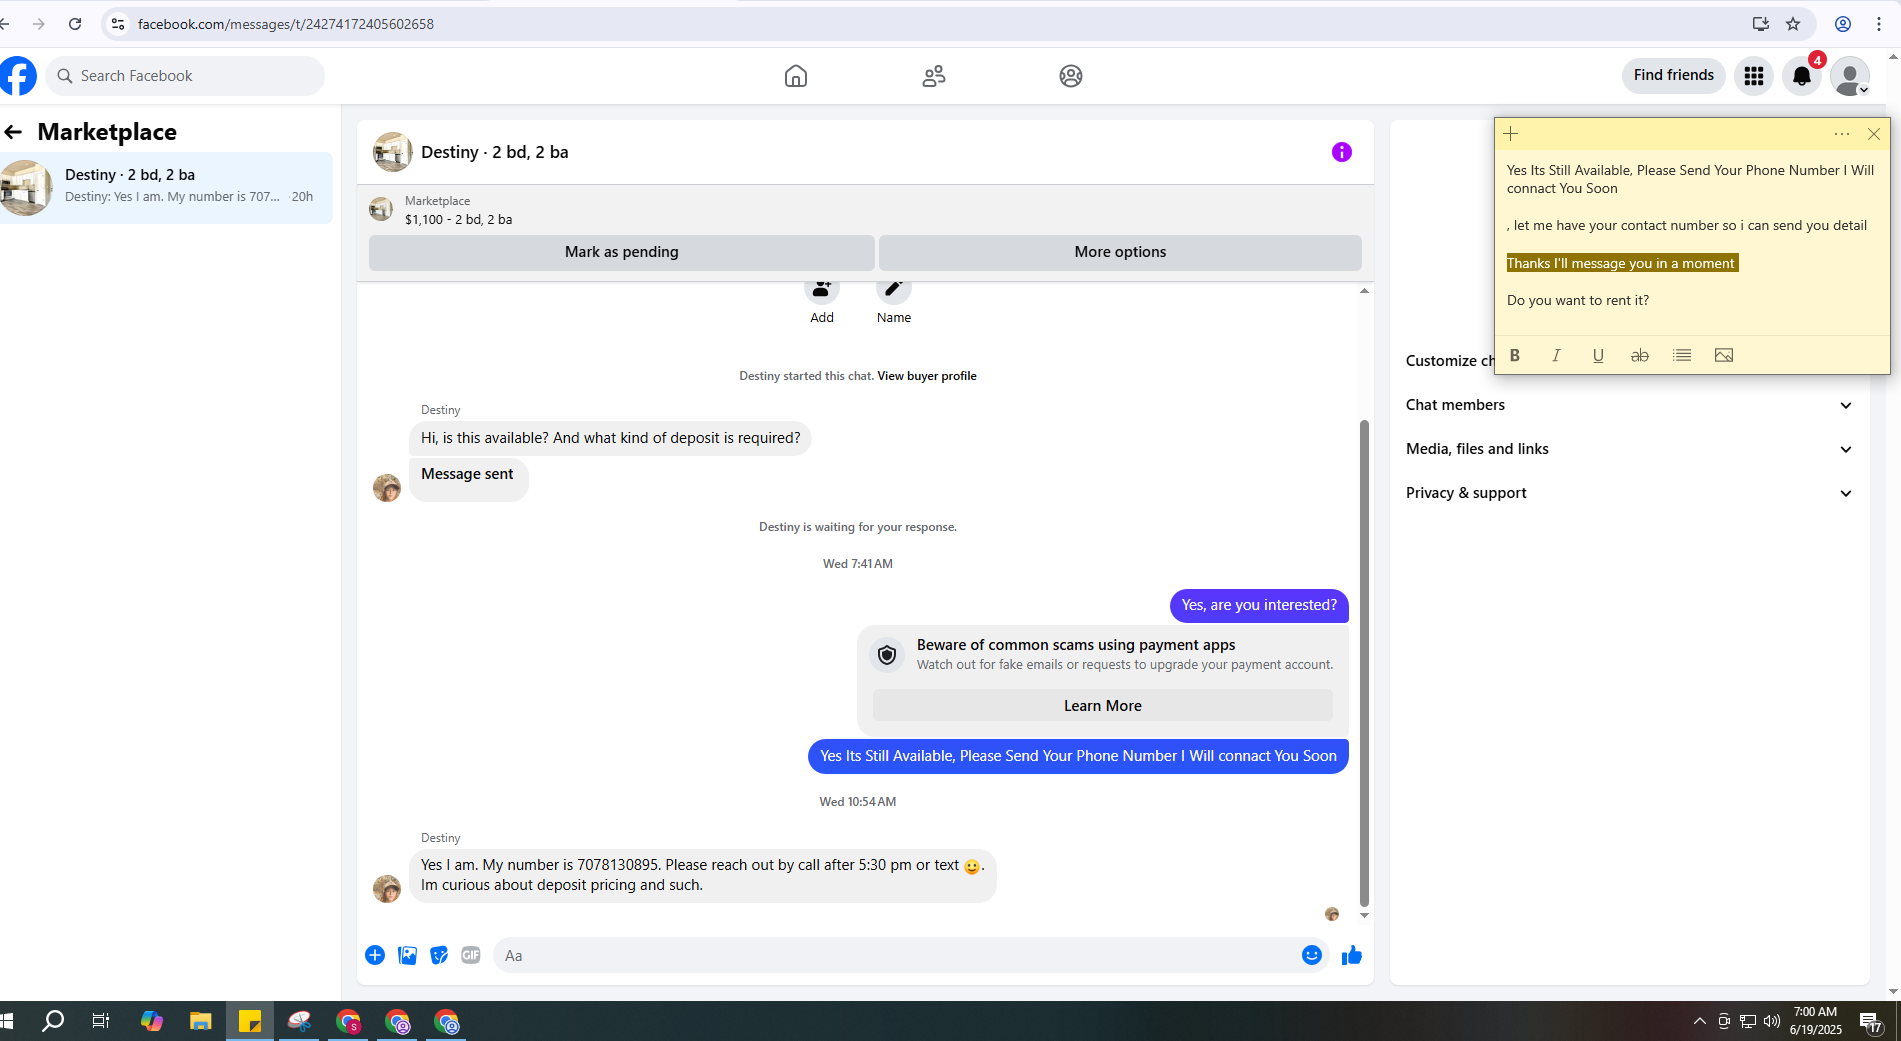Click Mark as pending button
This screenshot has height=1041, width=1901.
click(x=622, y=252)
